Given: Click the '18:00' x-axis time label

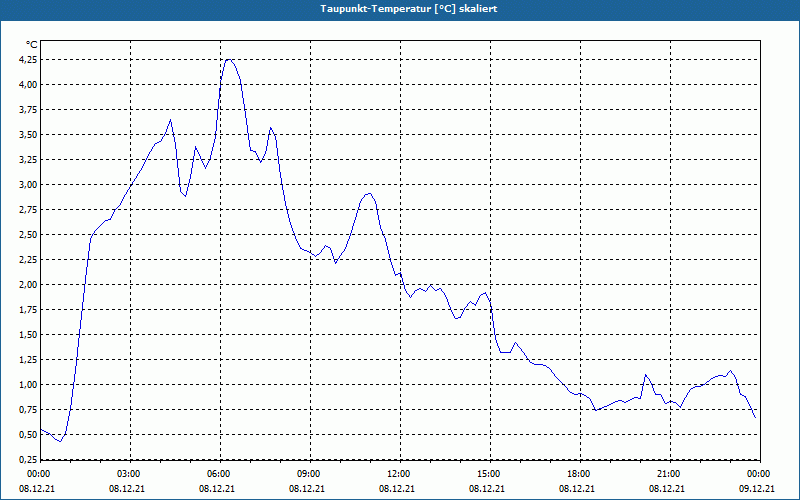Looking at the screenshot, I should 579,474.
